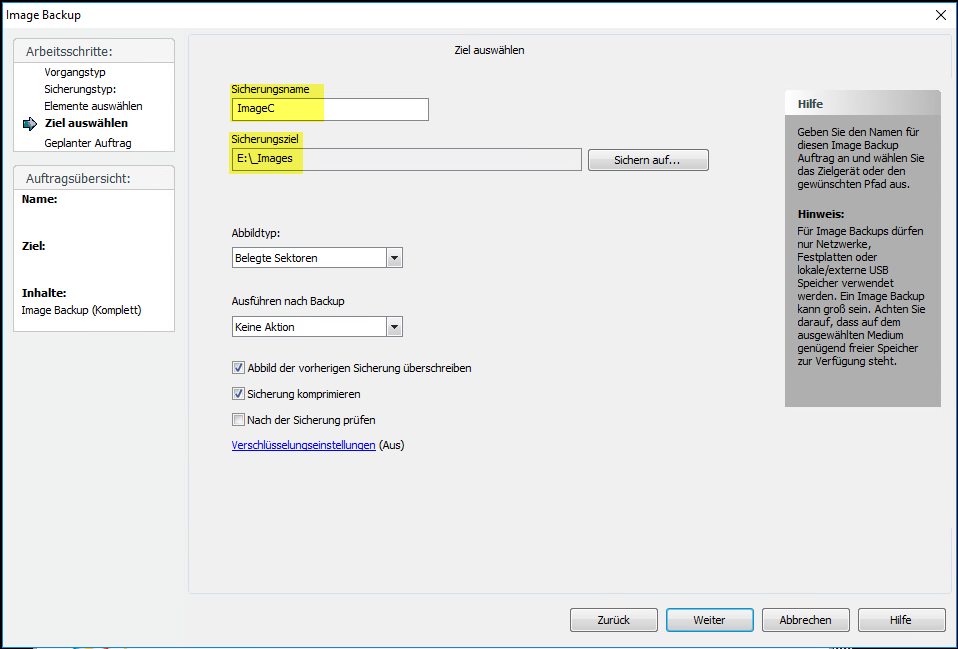958x649 pixels.
Task: Jump to Geplanter Auftrag step
Action: pyautogui.click(x=87, y=143)
